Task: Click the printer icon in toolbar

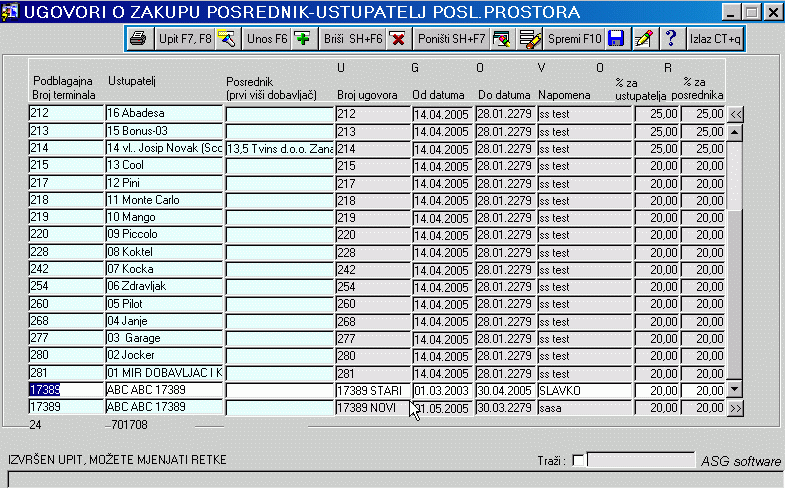Action: [x=139, y=39]
